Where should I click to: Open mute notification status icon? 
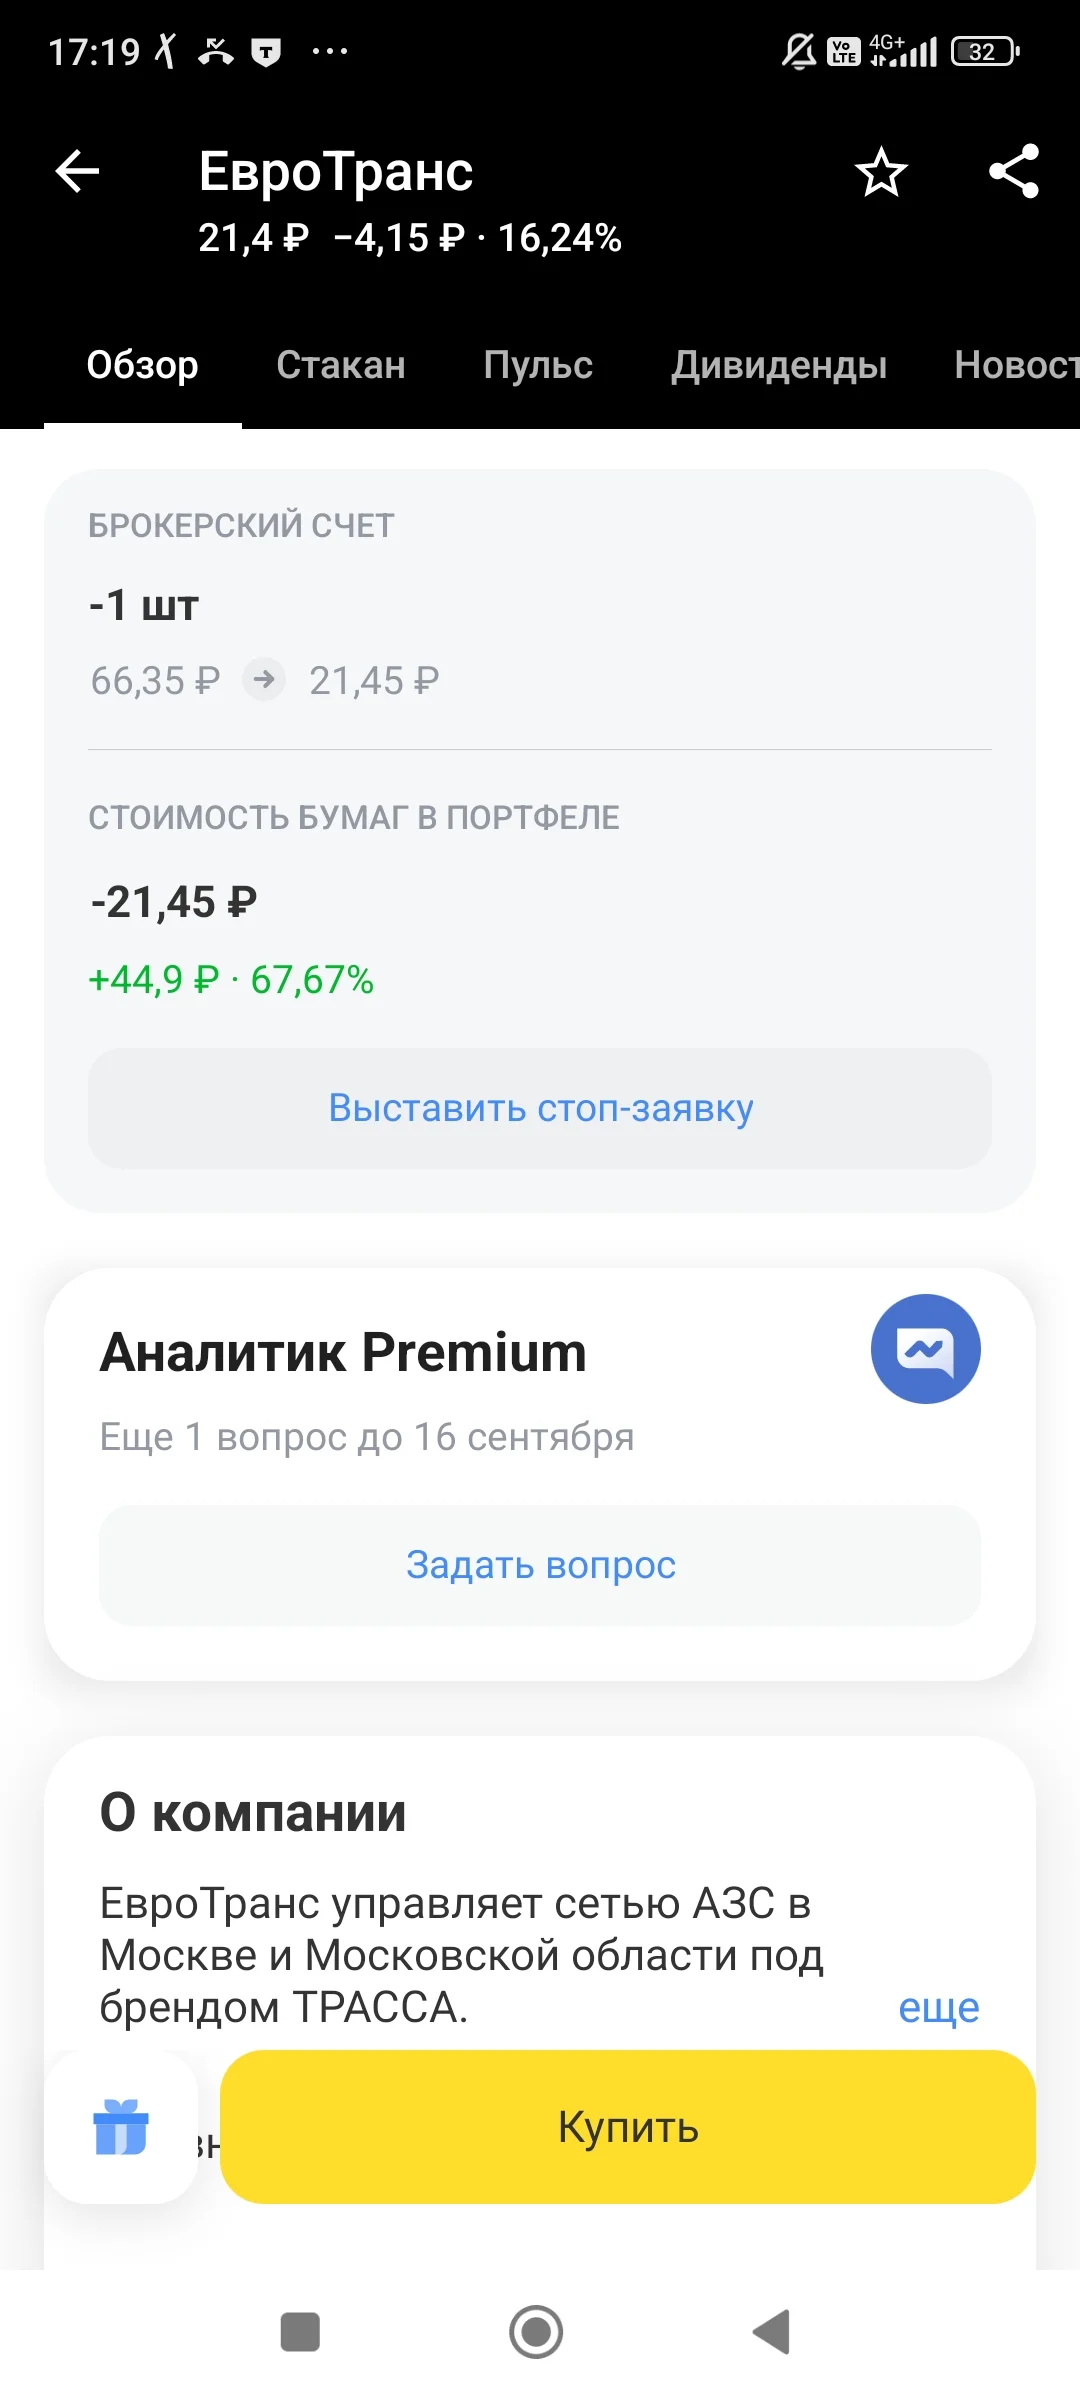point(798,51)
